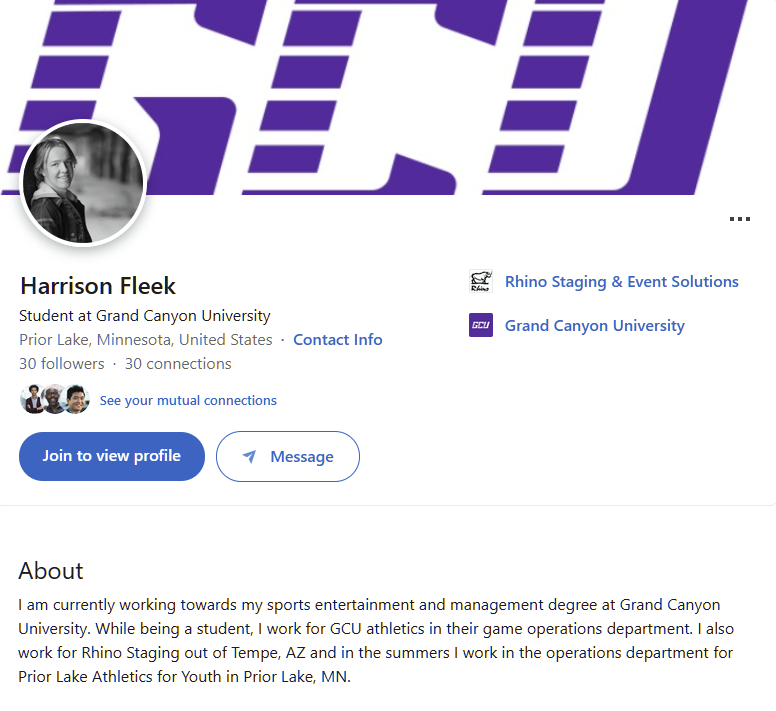The image size is (776, 711).
Task: Click the Rhino Staging company logo icon
Action: pyautogui.click(x=481, y=282)
